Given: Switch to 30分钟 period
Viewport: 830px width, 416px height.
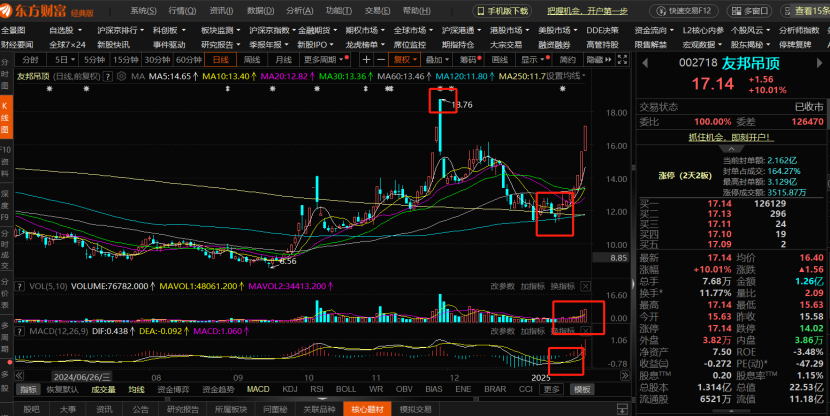Looking at the screenshot, I should (157, 60).
